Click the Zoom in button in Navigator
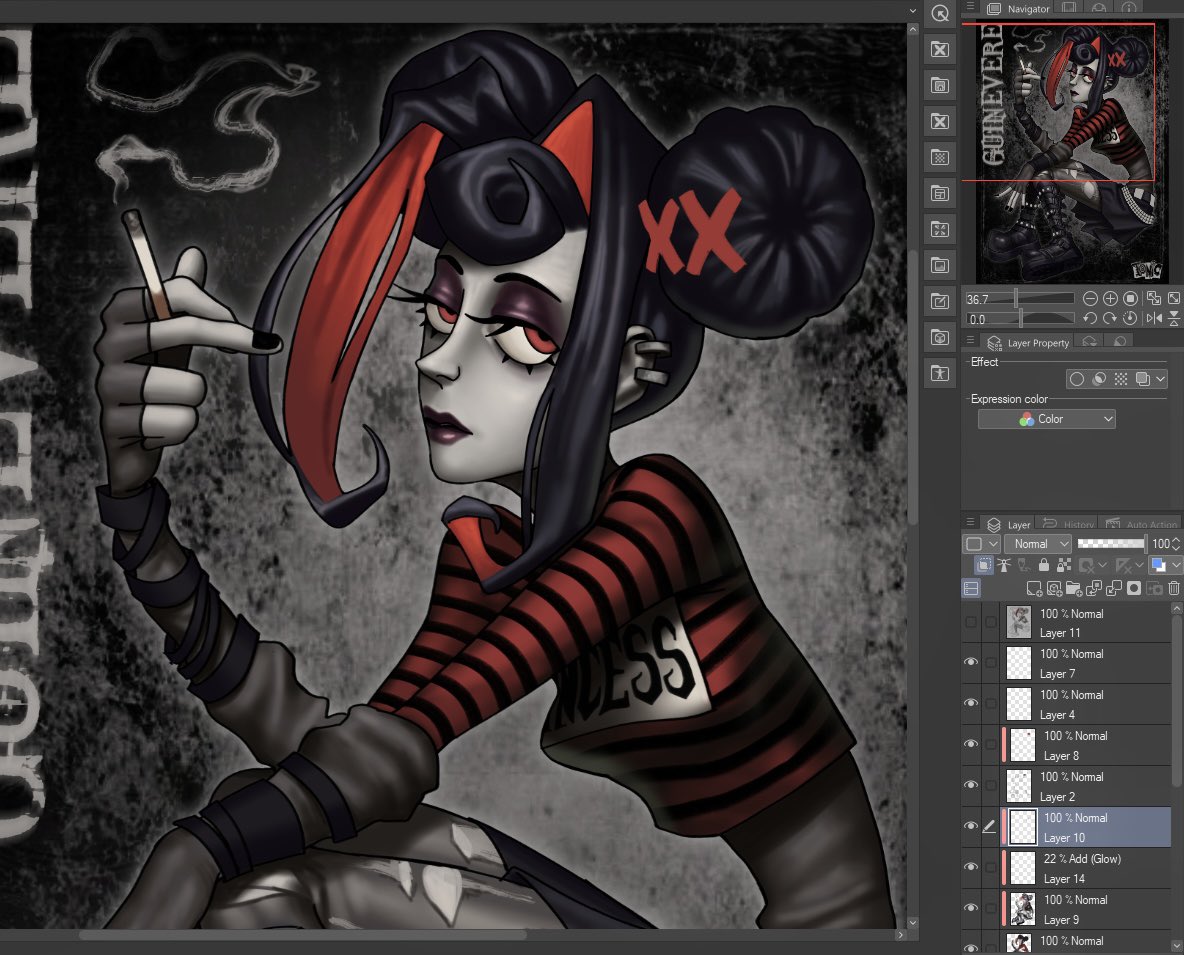 click(x=1110, y=298)
